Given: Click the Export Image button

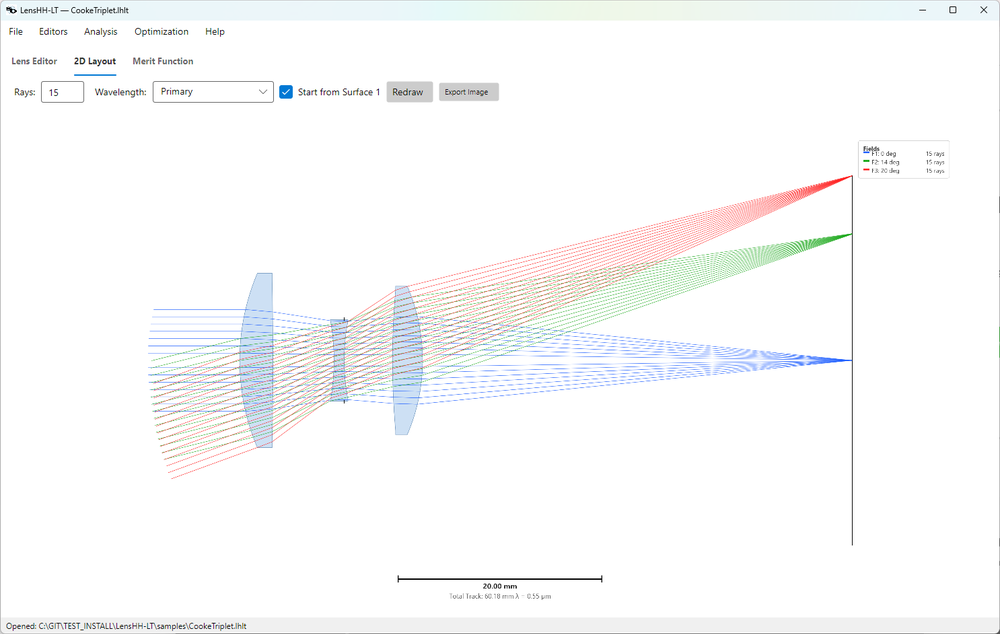Looking at the screenshot, I should pos(468,92).
